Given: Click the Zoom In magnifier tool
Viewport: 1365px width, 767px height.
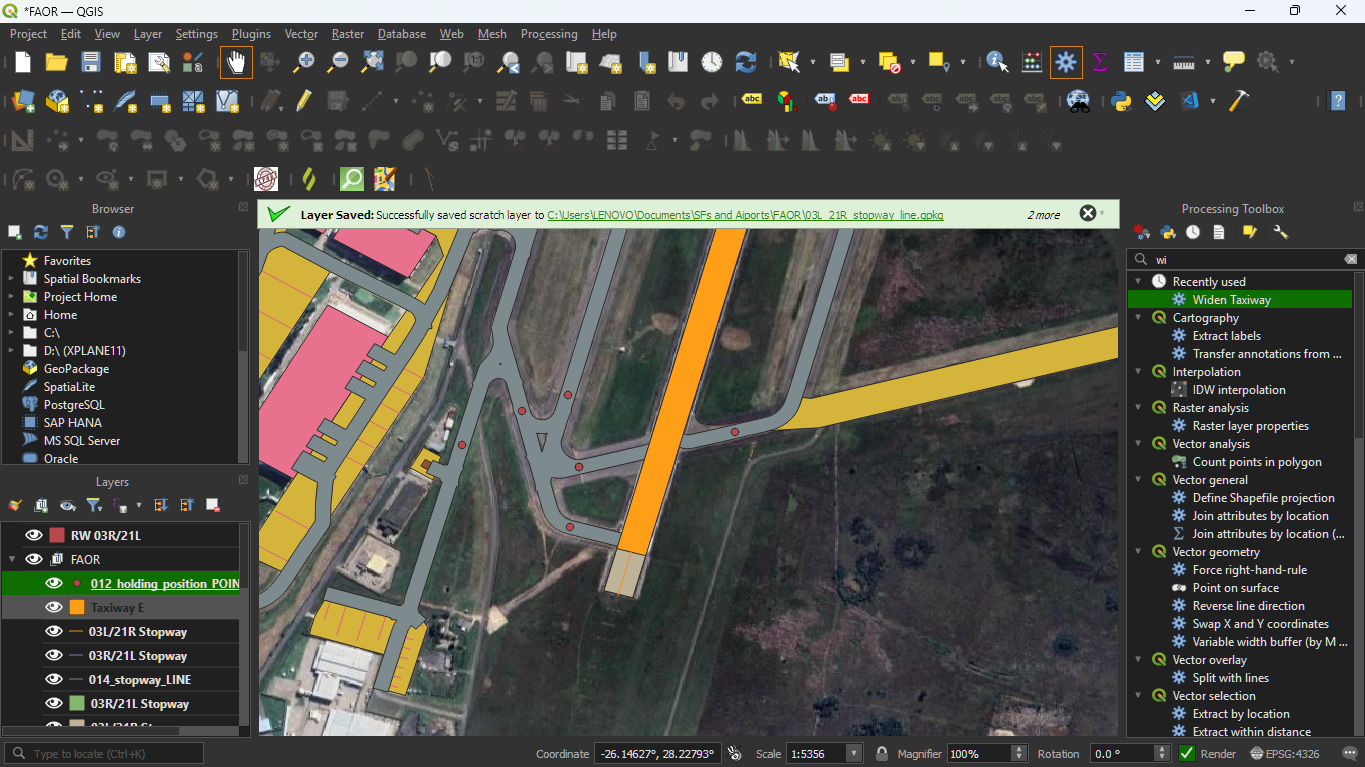Looking at the screenshot, I should click(304, 62).
